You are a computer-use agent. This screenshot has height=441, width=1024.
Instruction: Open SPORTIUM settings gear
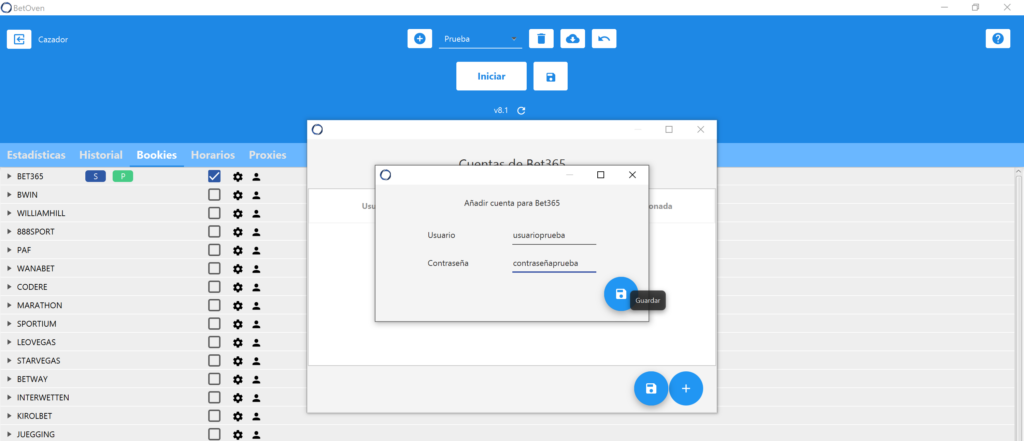[238, 323]
